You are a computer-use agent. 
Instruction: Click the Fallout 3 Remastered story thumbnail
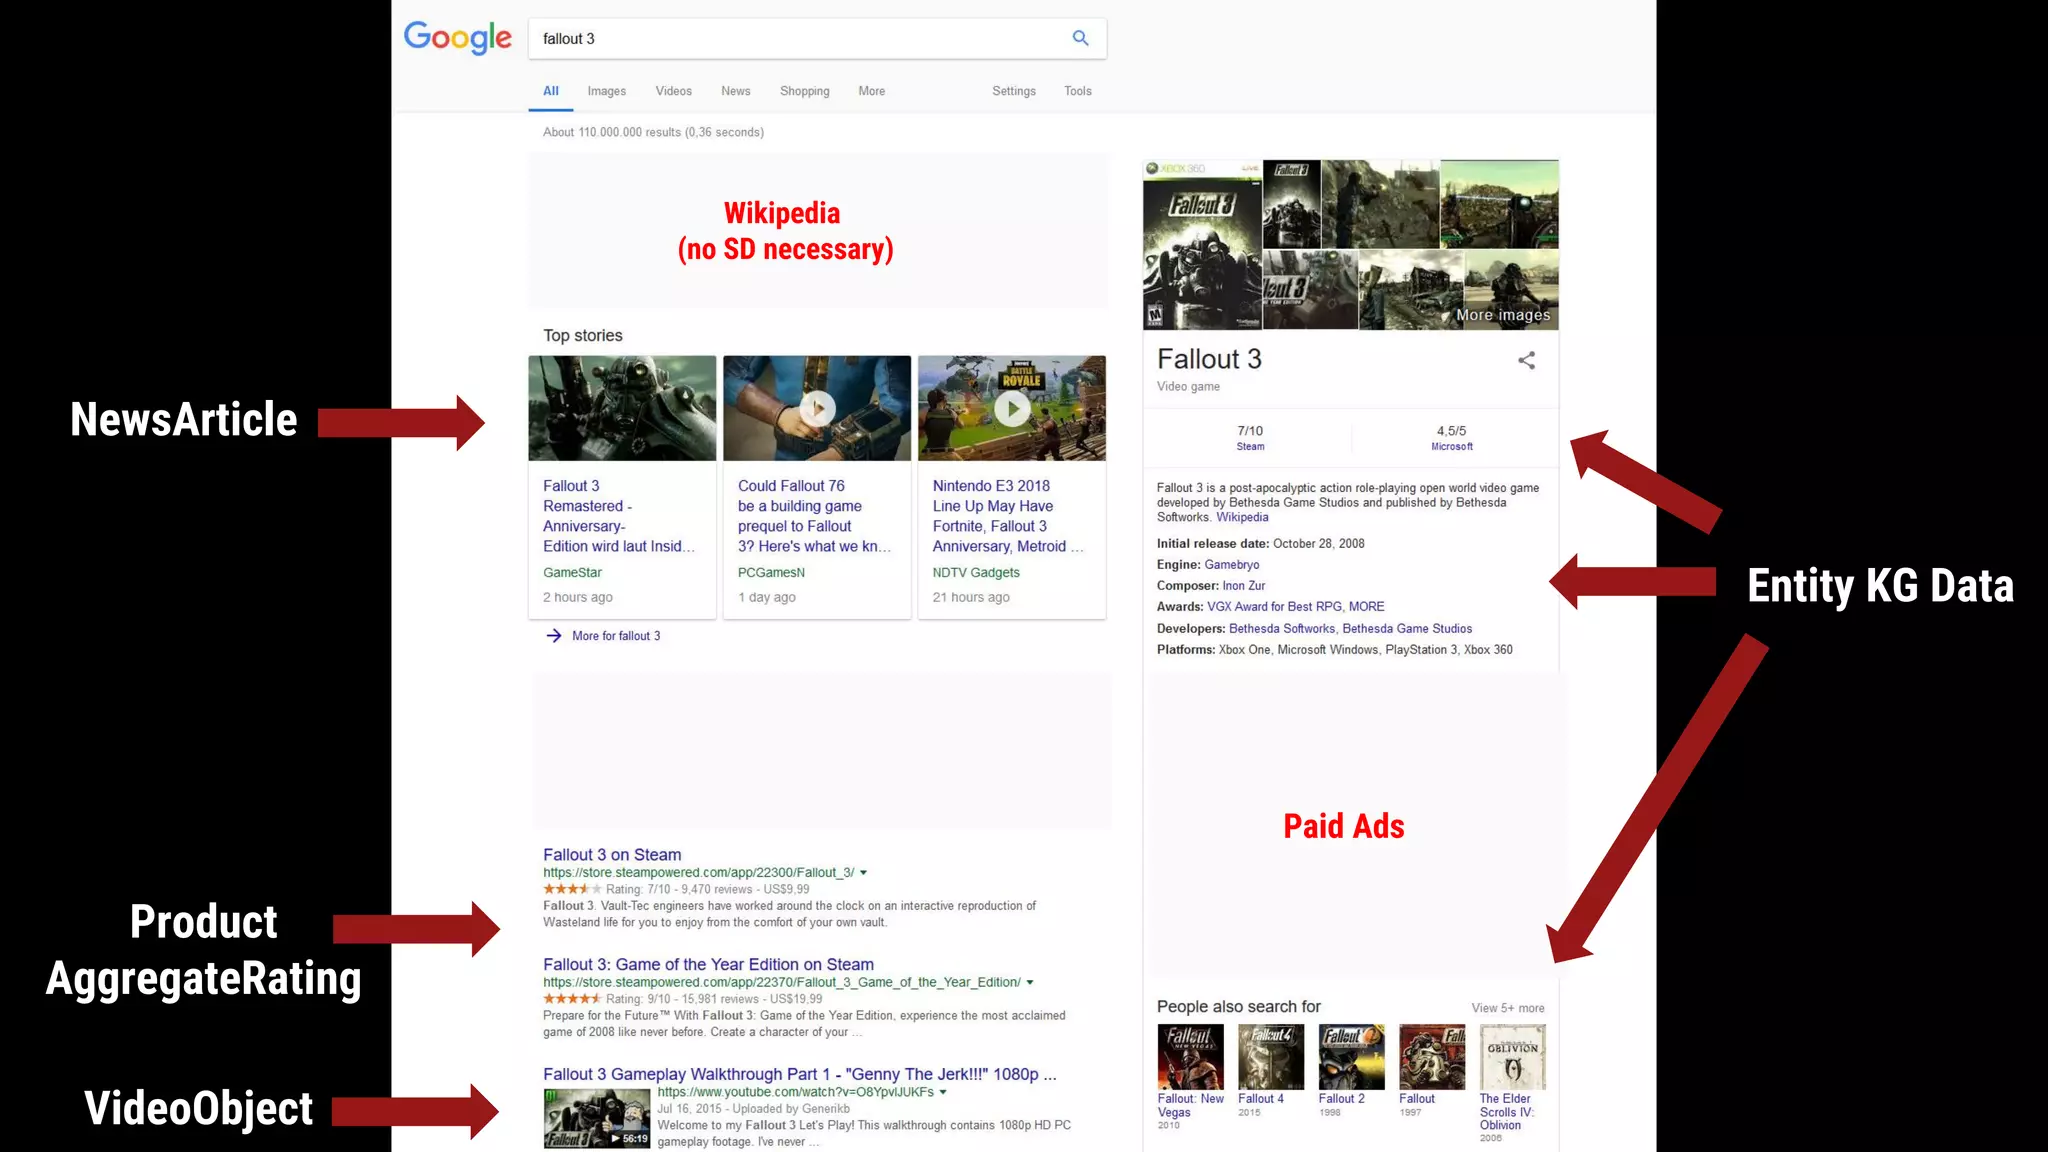(x=622, y=408)
